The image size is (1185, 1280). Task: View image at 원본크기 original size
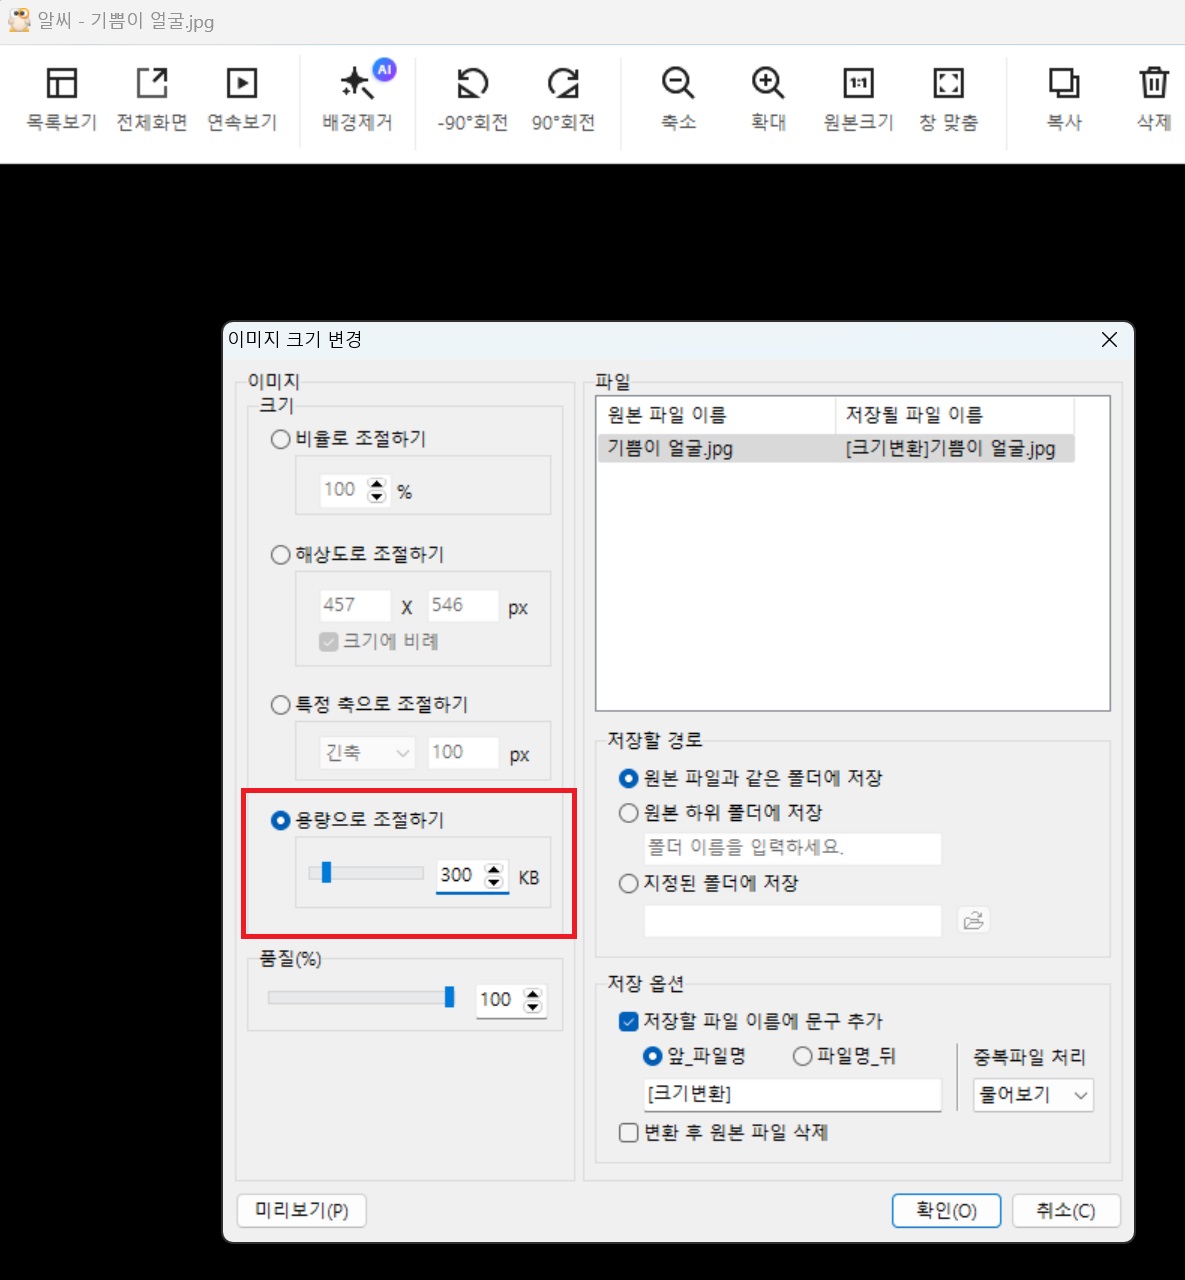pyautogui.click(x=857, y=97)
